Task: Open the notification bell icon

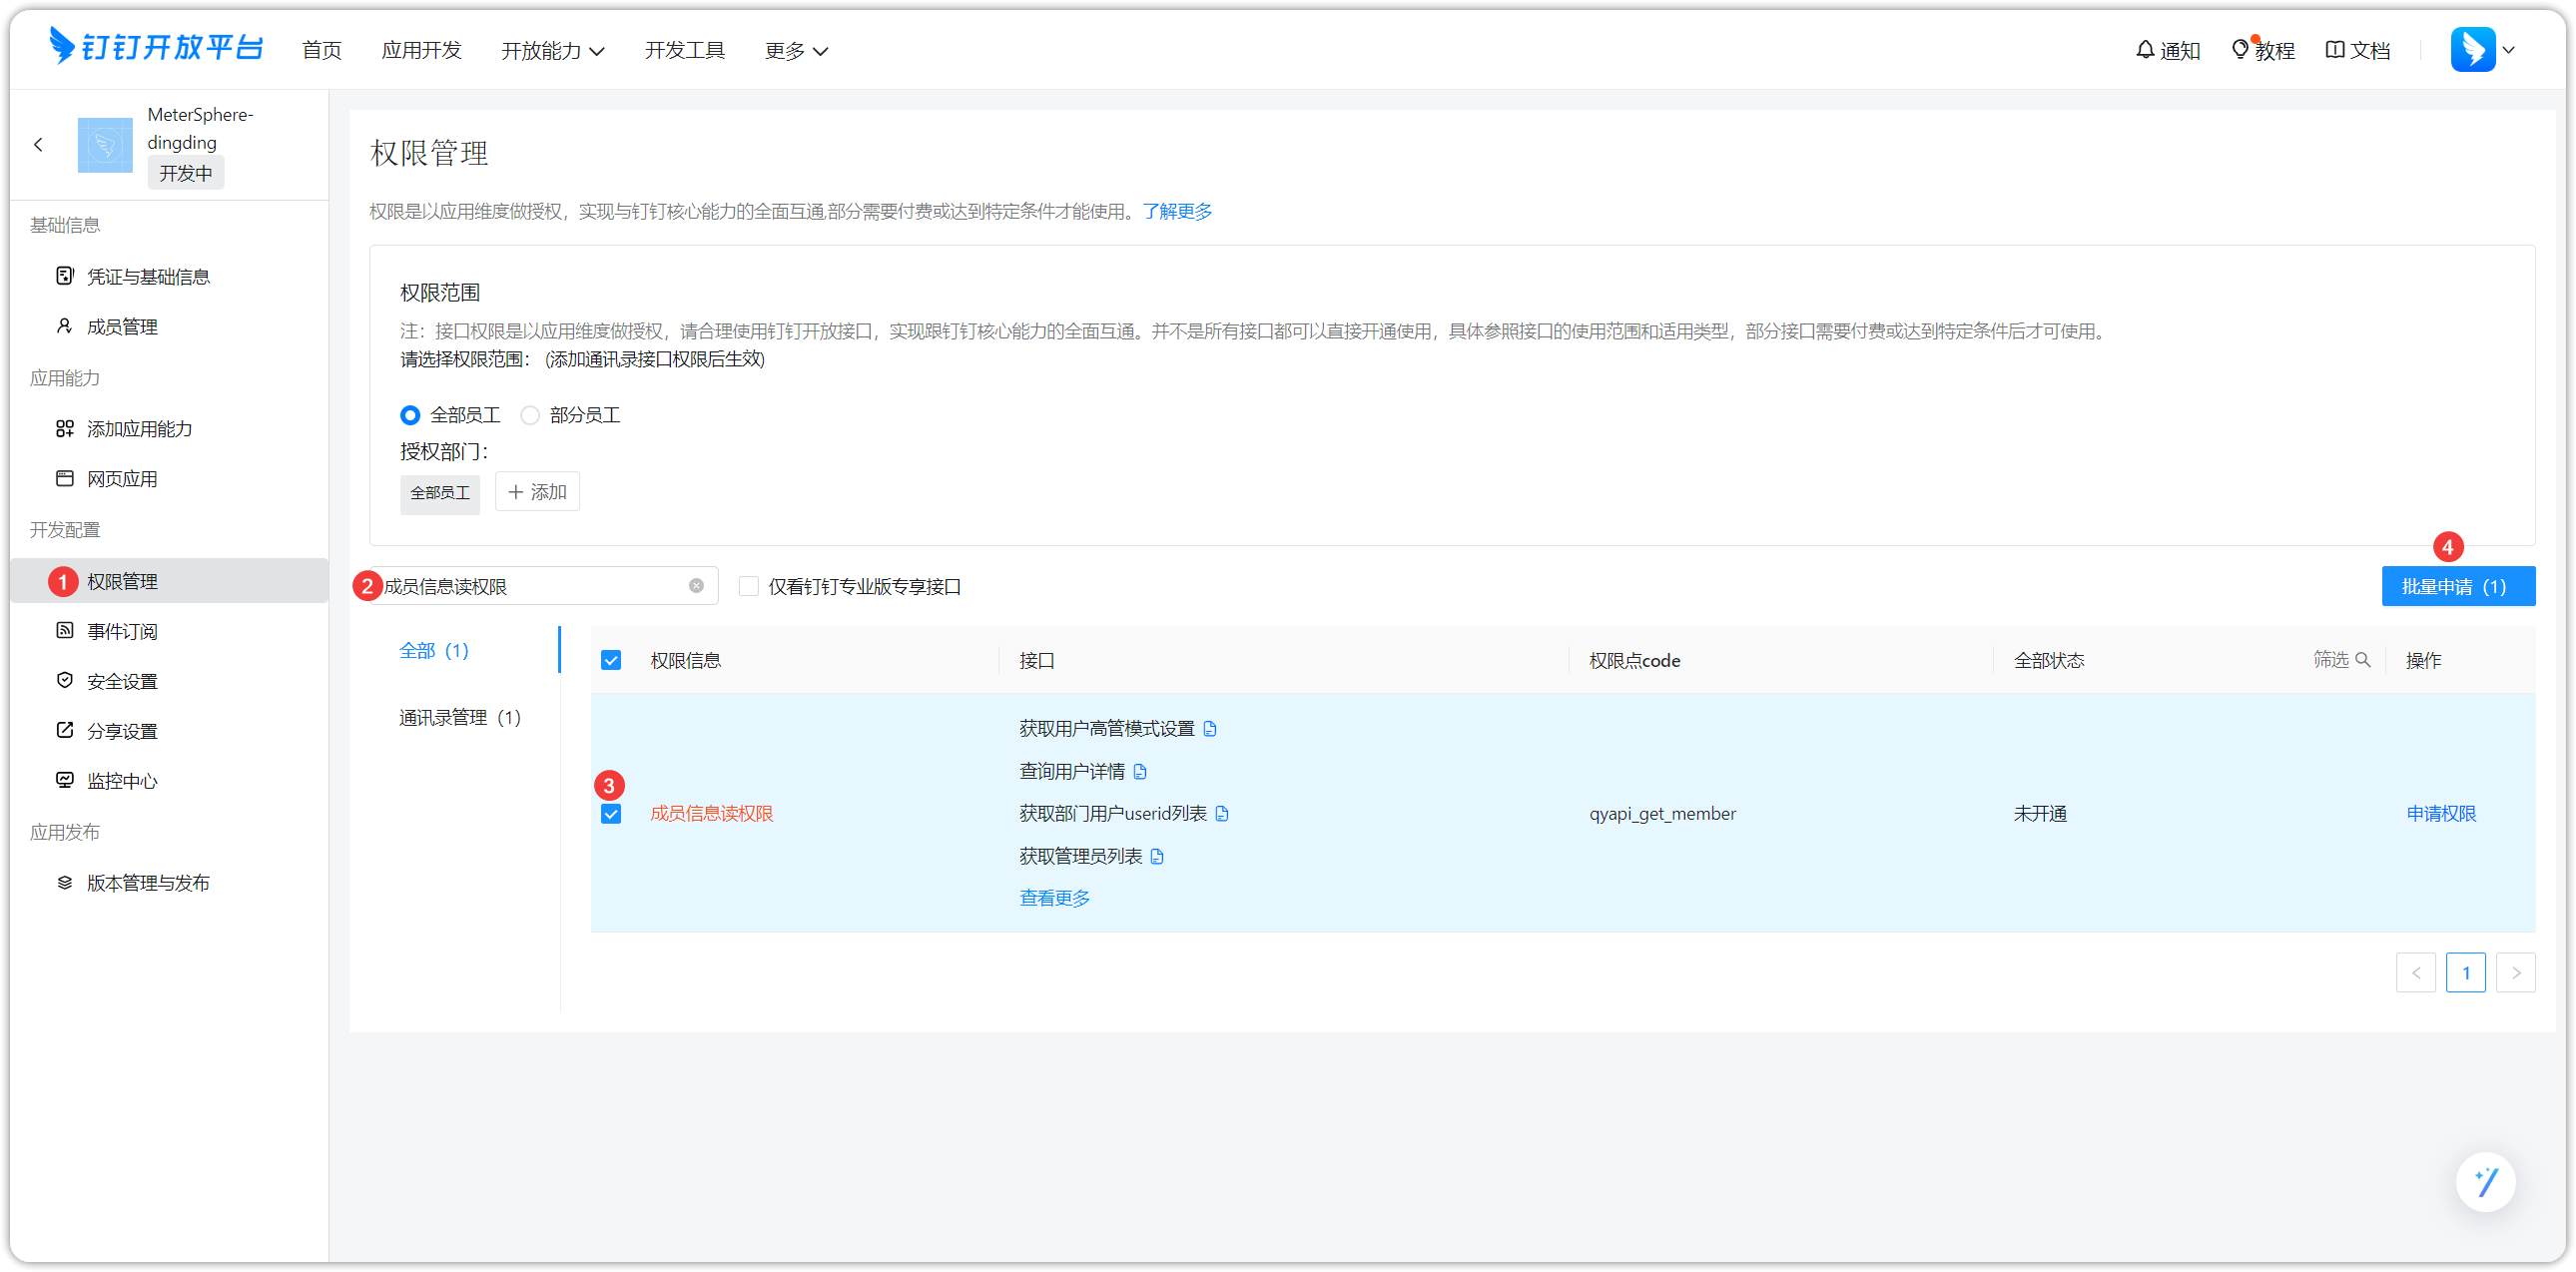Action: (2144, 50)
